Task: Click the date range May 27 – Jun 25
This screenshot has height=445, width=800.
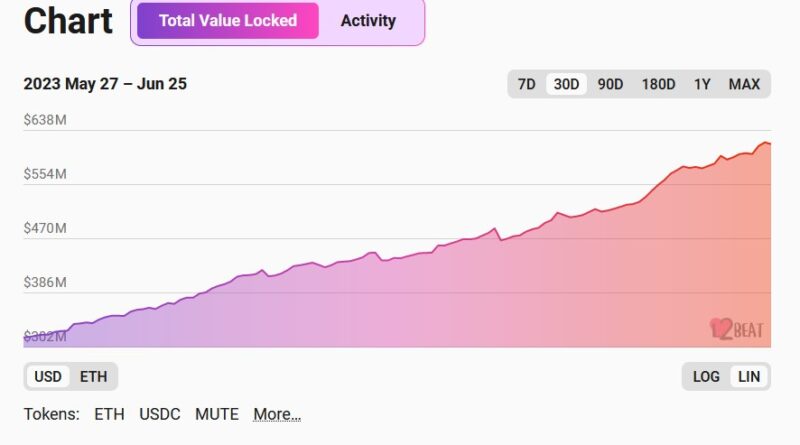Action: pos(105,84)
